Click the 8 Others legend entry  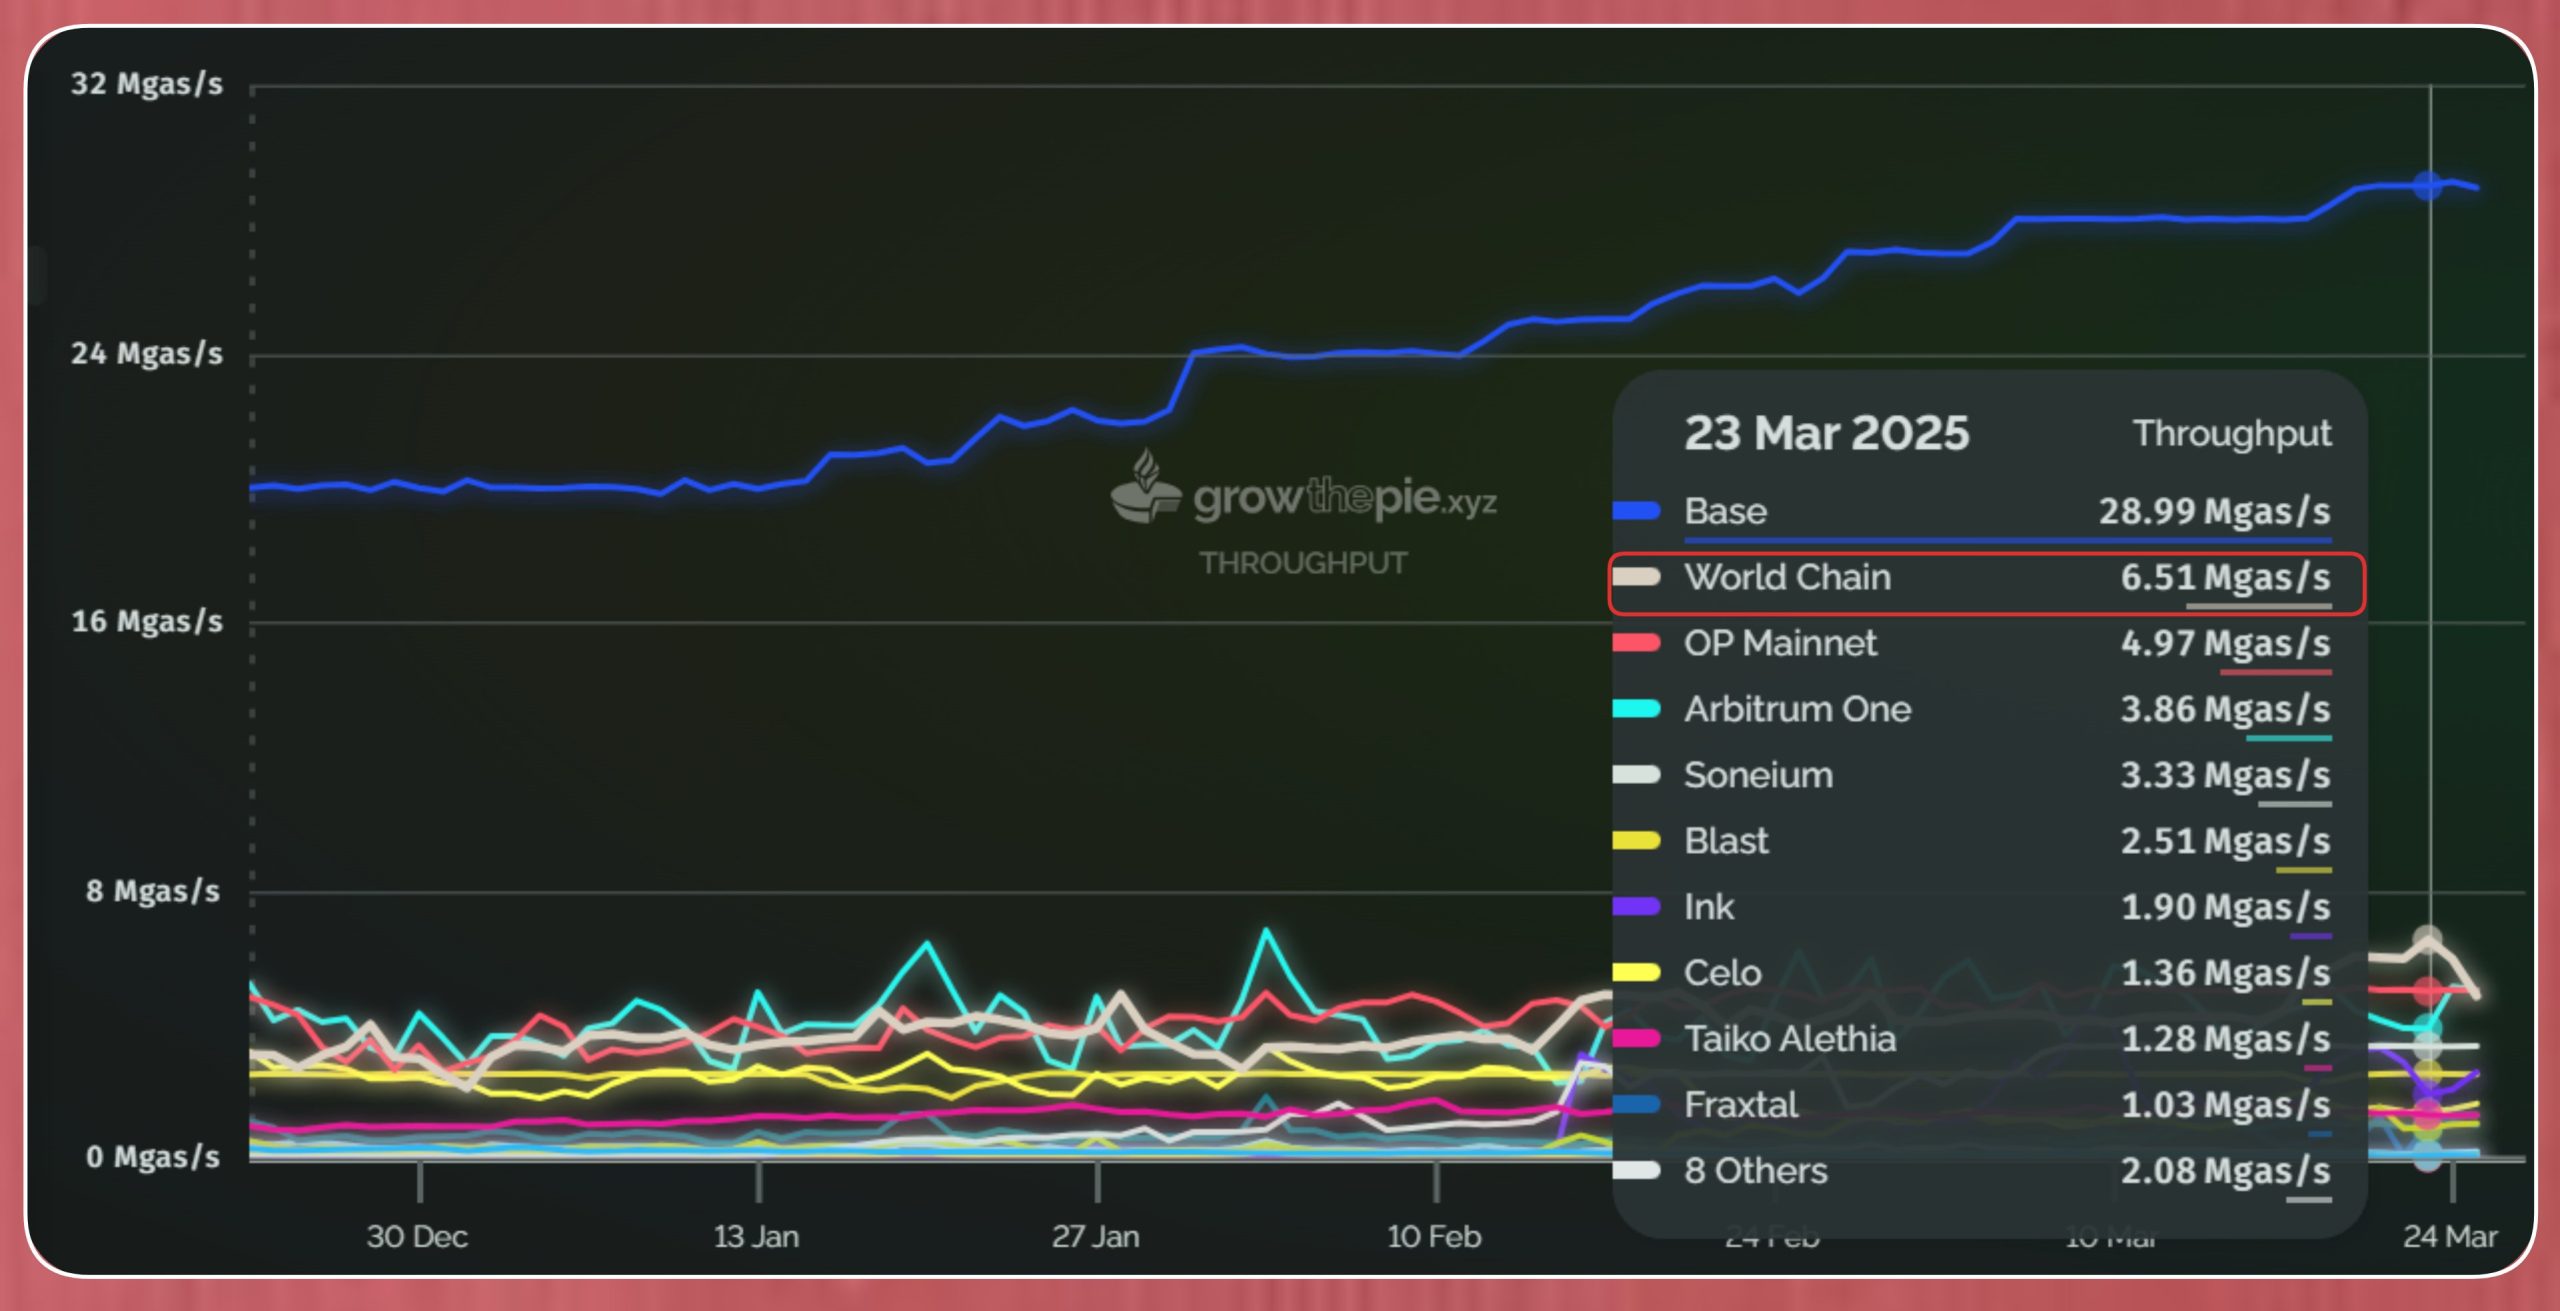click(x=1755, y=1171)
